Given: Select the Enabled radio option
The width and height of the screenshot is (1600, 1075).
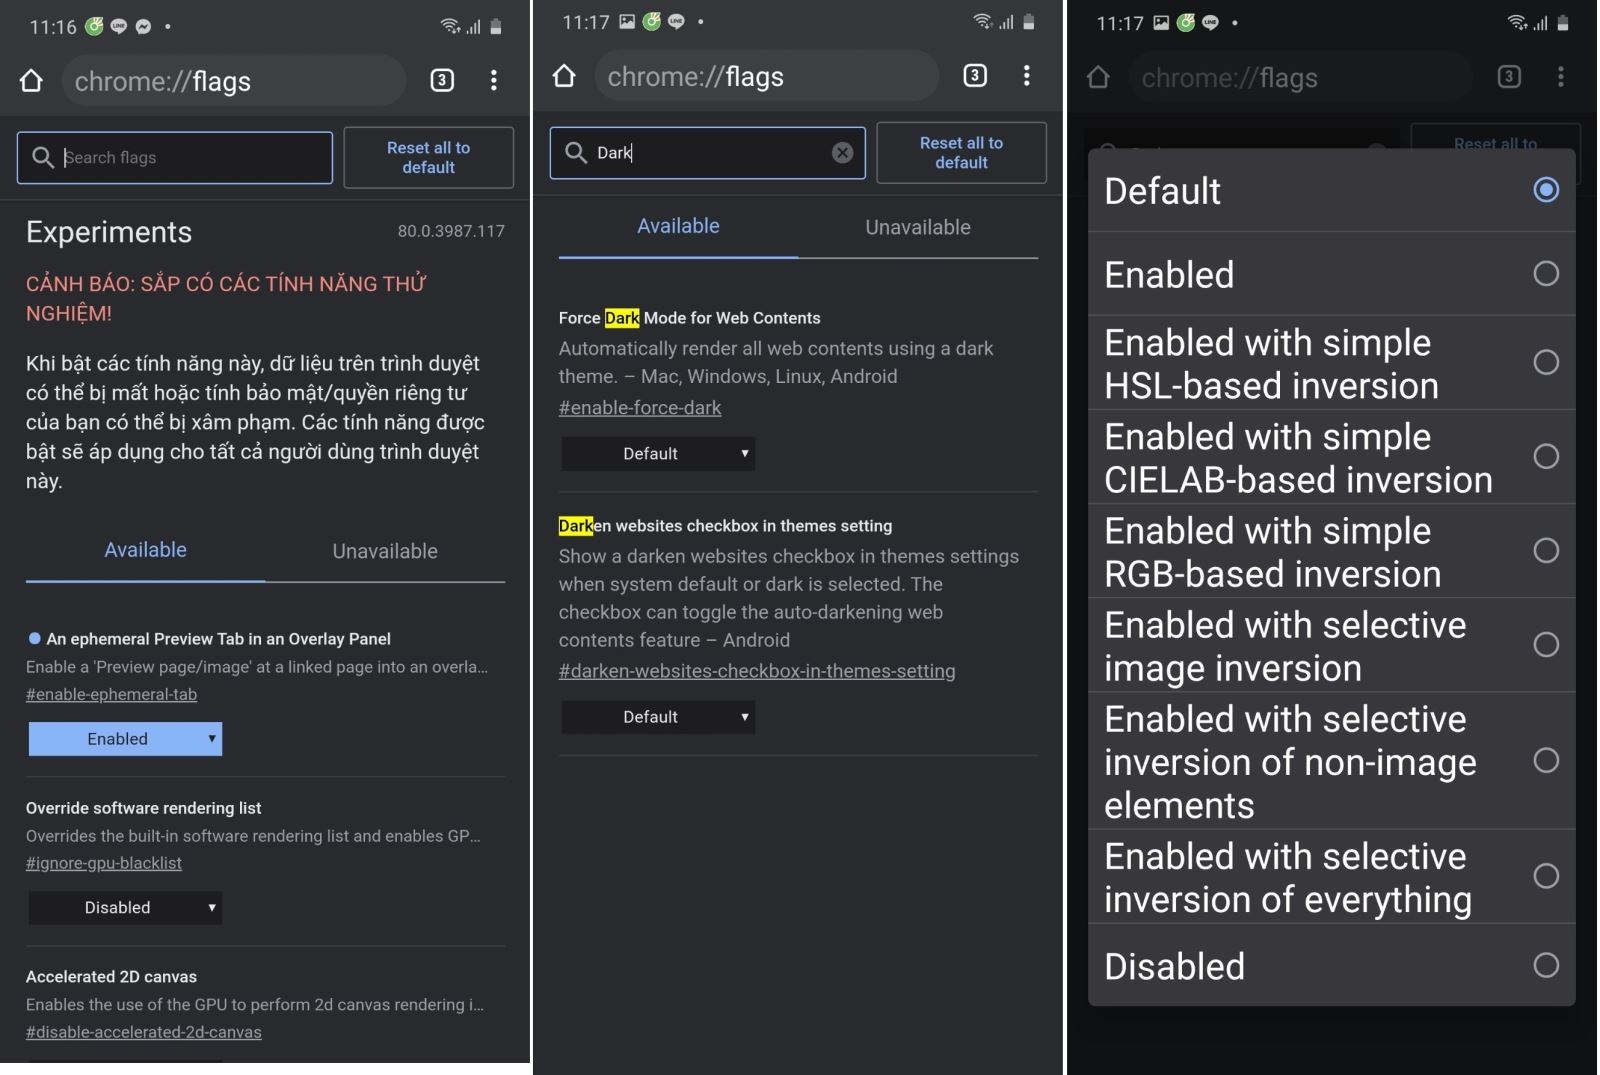Looking at the screenshot, I should (1545, 274).
